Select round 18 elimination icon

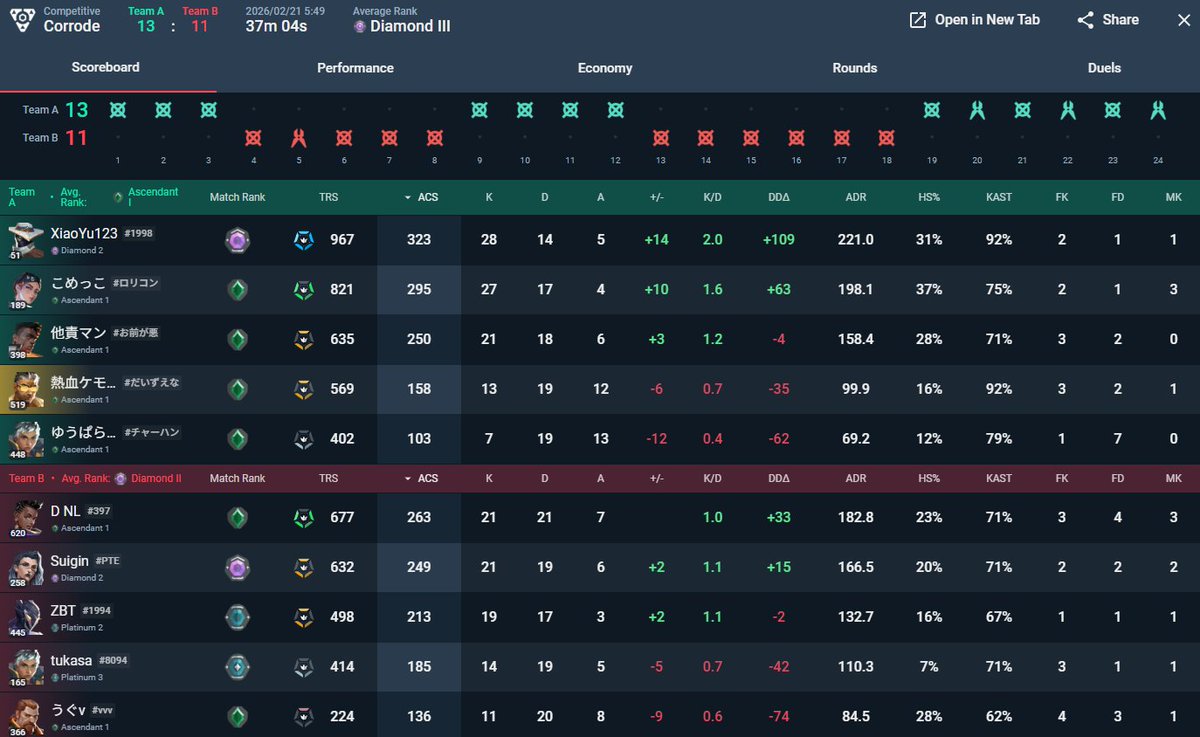886,138
